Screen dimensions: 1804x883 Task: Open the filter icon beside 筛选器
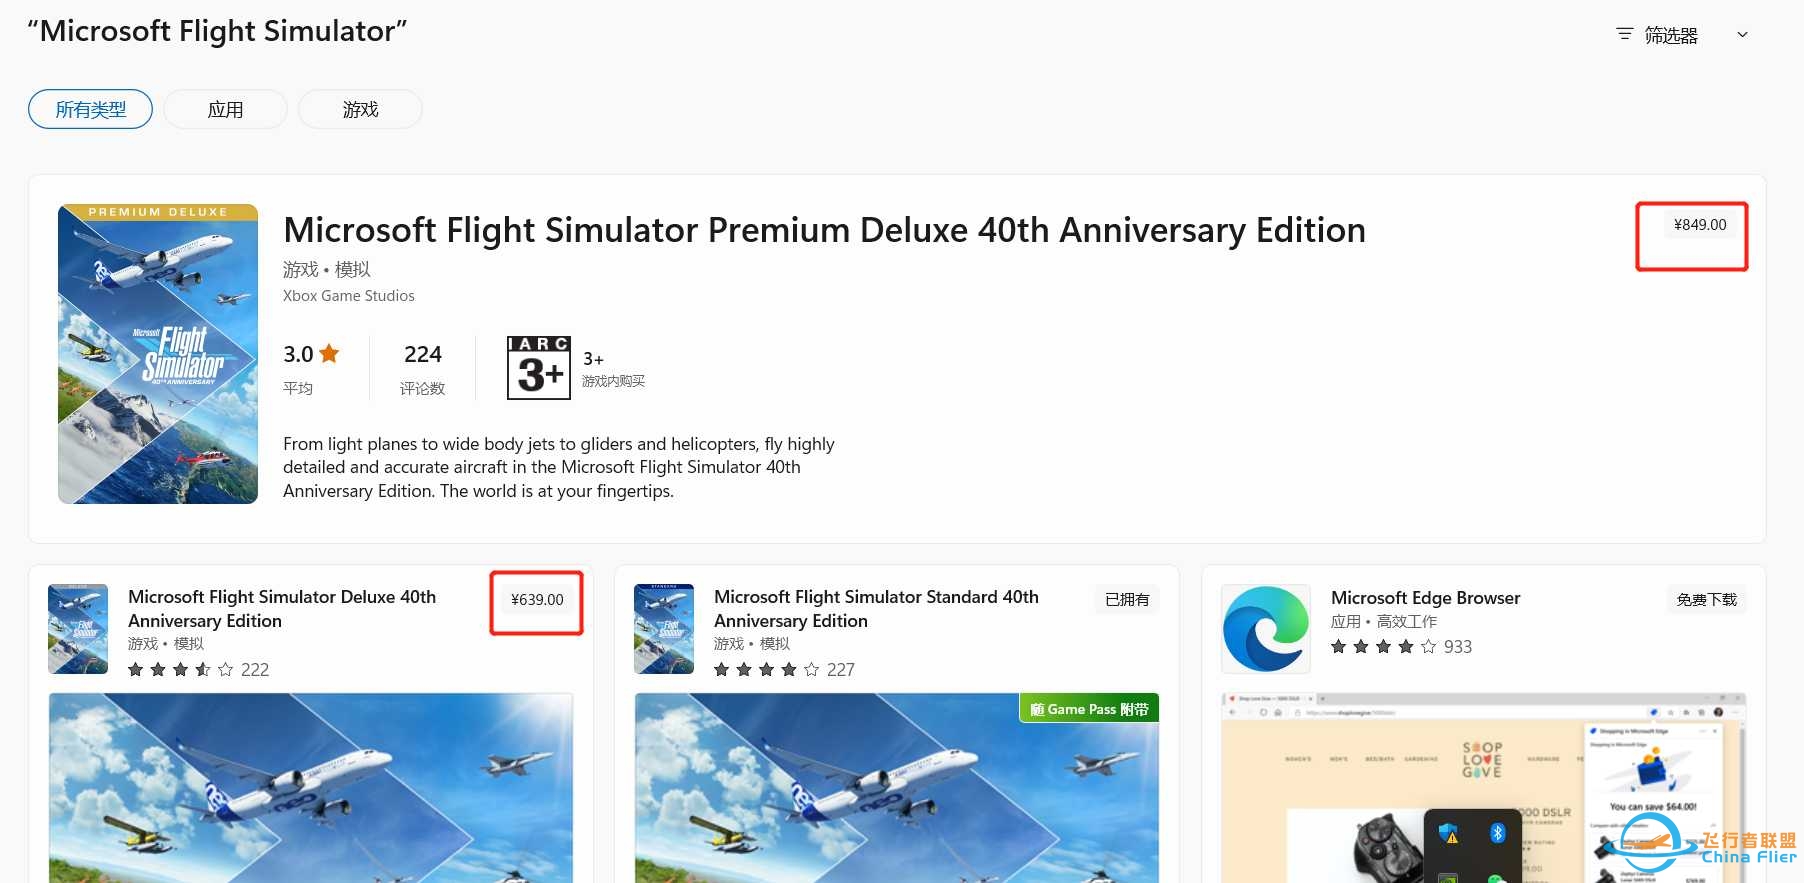click(x=1625, y=35)
